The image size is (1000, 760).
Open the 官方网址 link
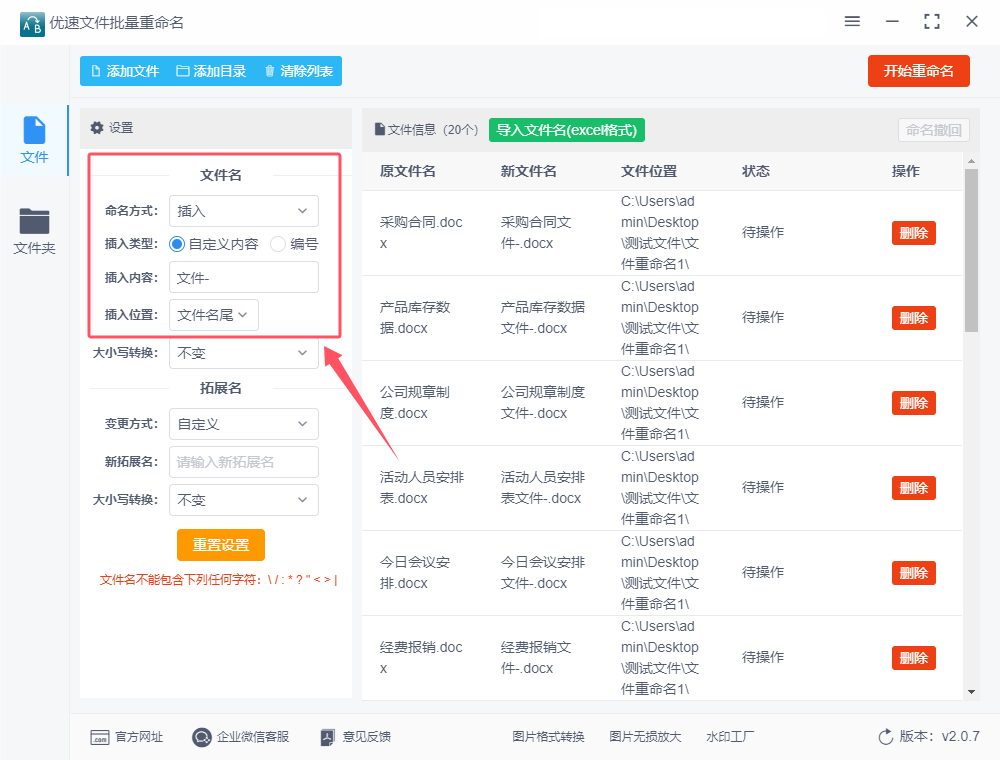126,737
